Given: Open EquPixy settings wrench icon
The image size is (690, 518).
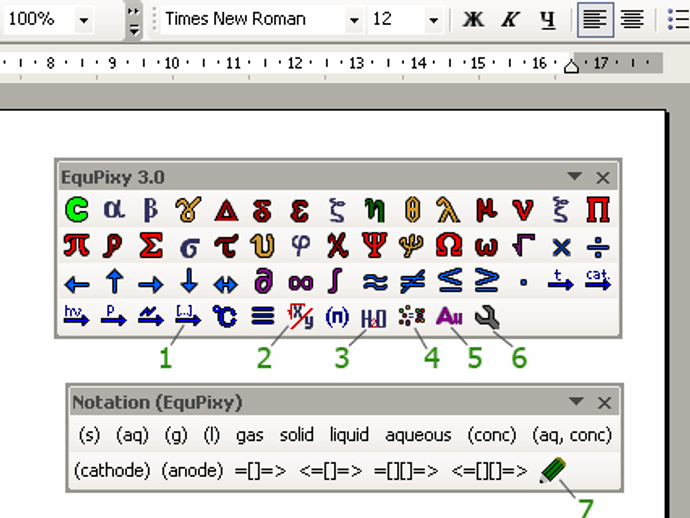Looking at the screenshot, I should click(487, 317).
